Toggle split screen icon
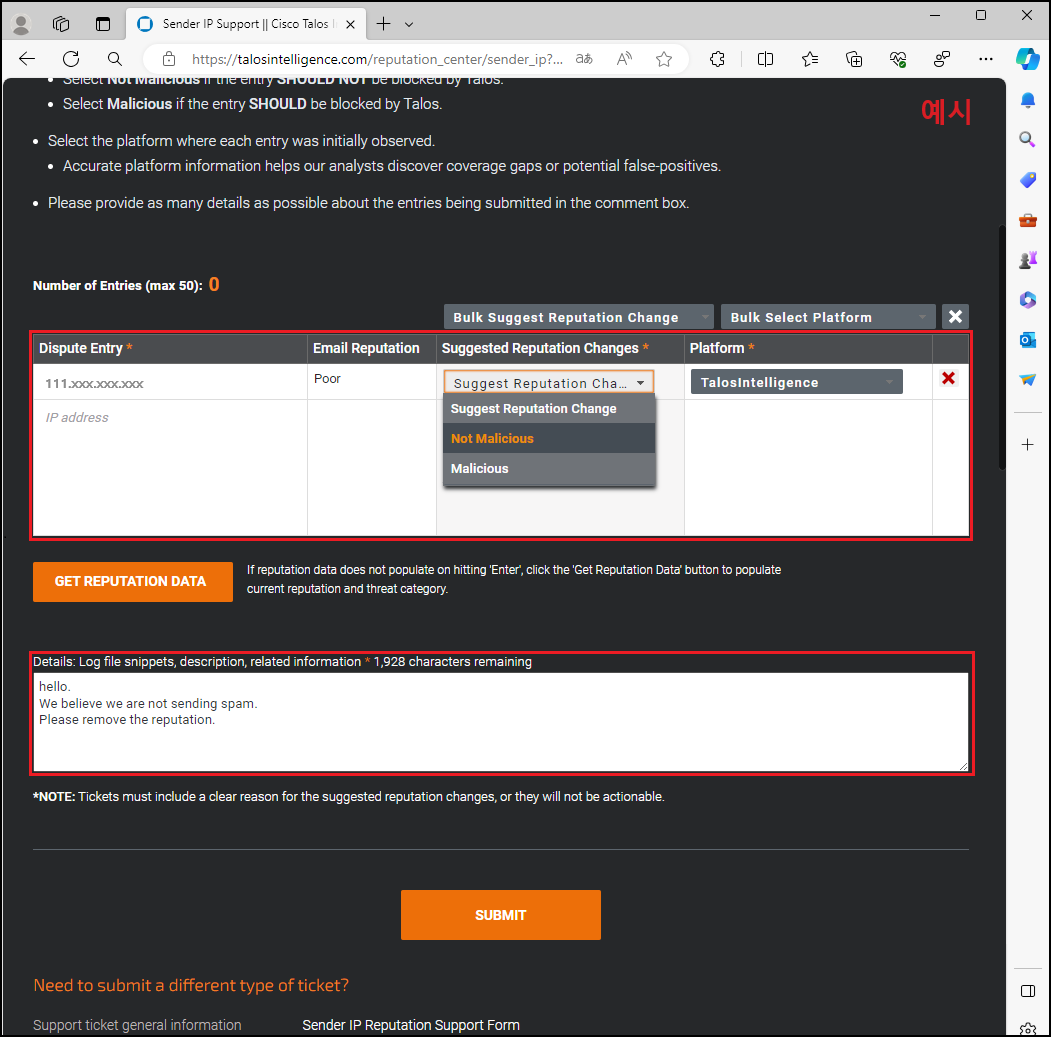This screenshot has height=1037, width=1051. pos(765,59)
